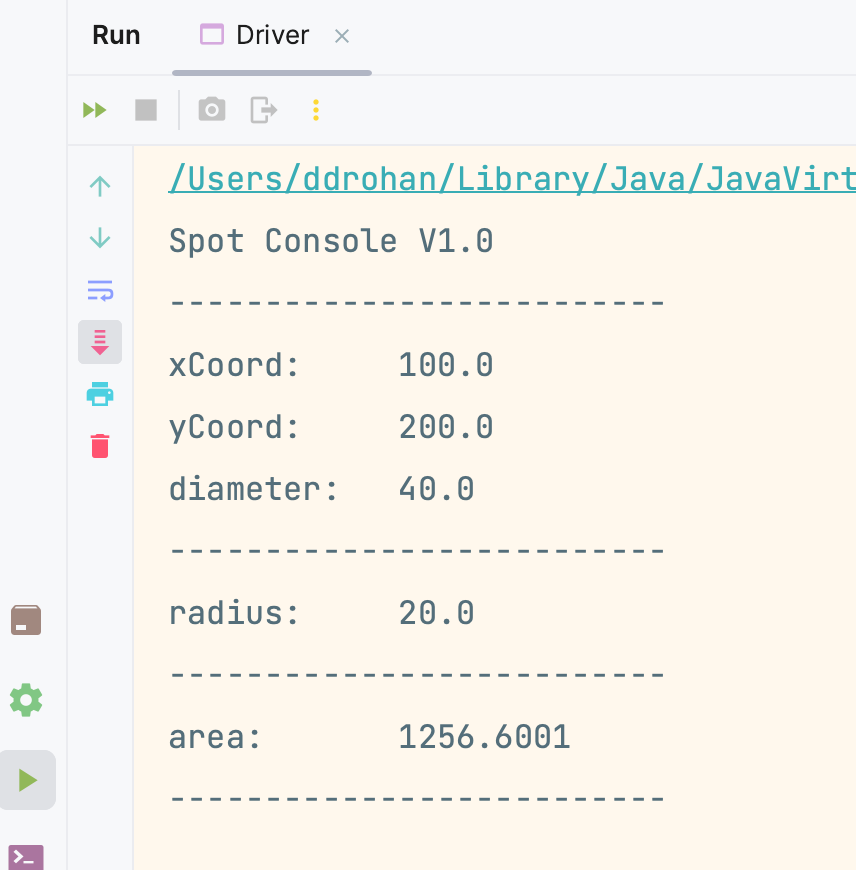
Task: Click the camera Dump Threads icon
Action: click(212, 110)
